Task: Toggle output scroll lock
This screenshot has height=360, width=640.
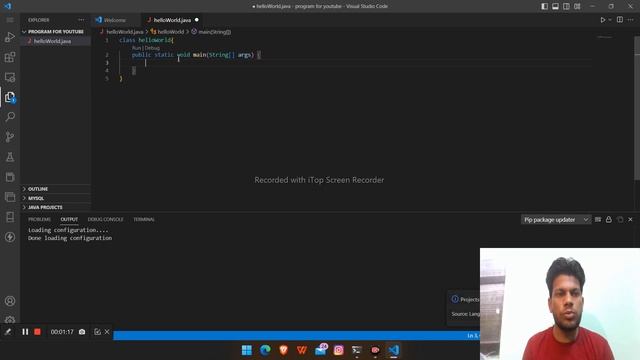Action: [x=609, y=220]
